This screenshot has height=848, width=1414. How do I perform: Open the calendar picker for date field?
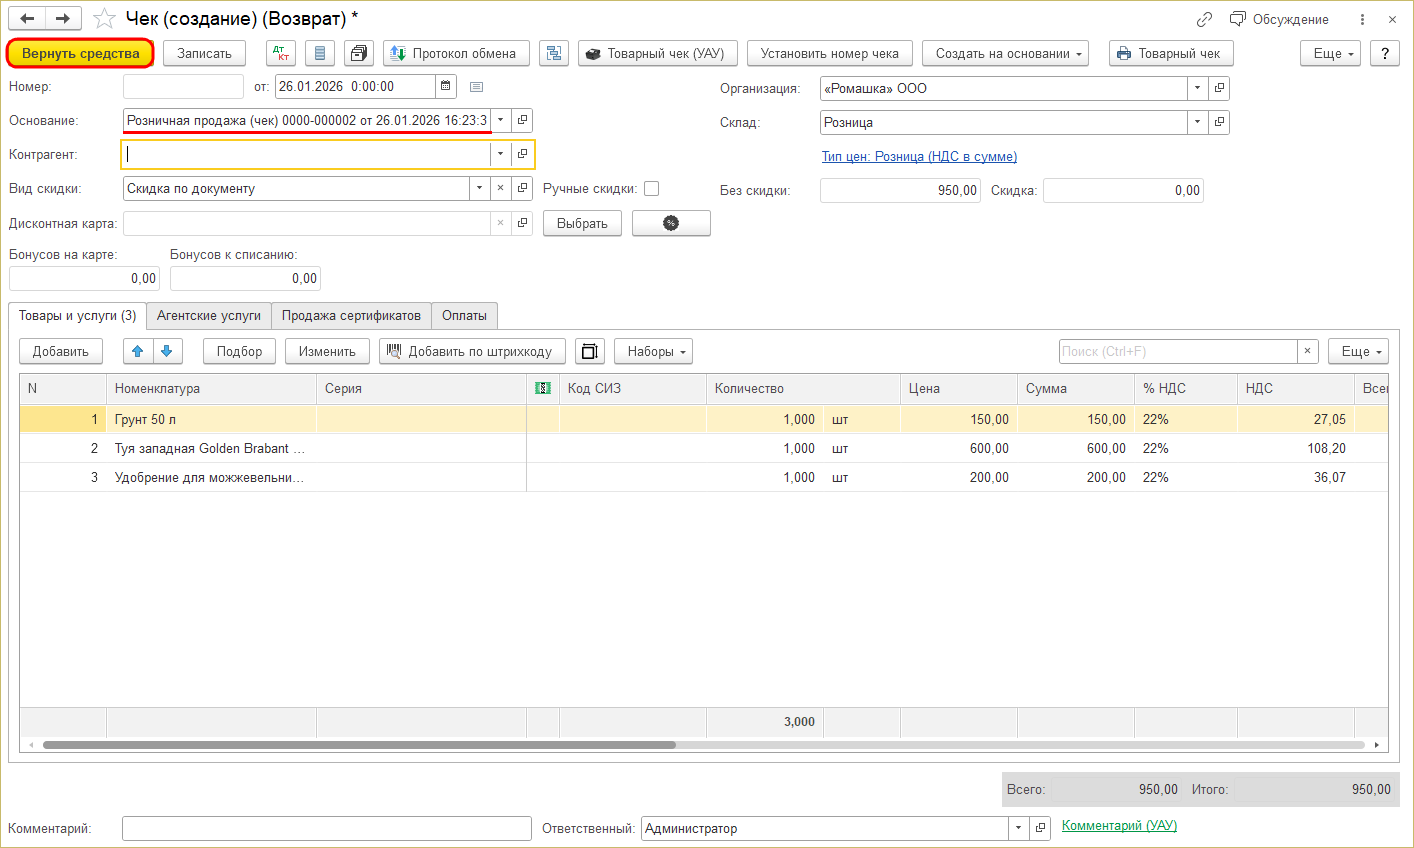coord(446,87)
